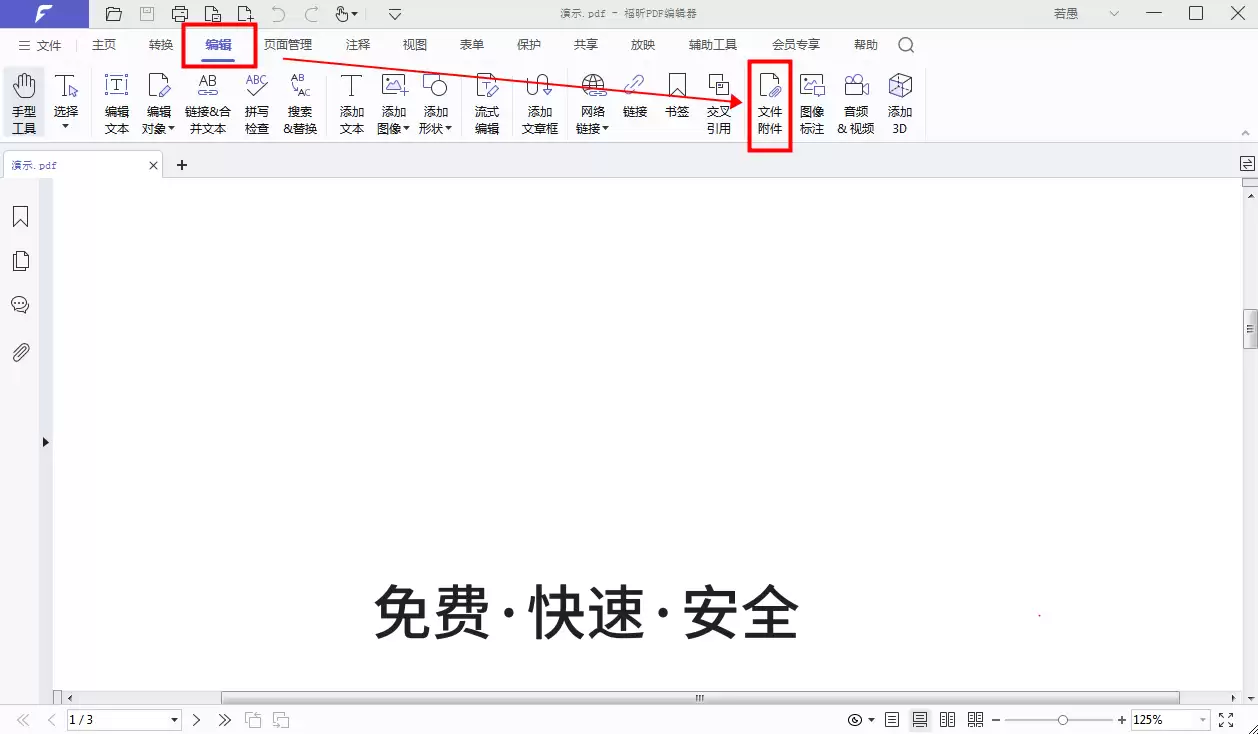Enable two-page facing view mode

coord(948,720)
